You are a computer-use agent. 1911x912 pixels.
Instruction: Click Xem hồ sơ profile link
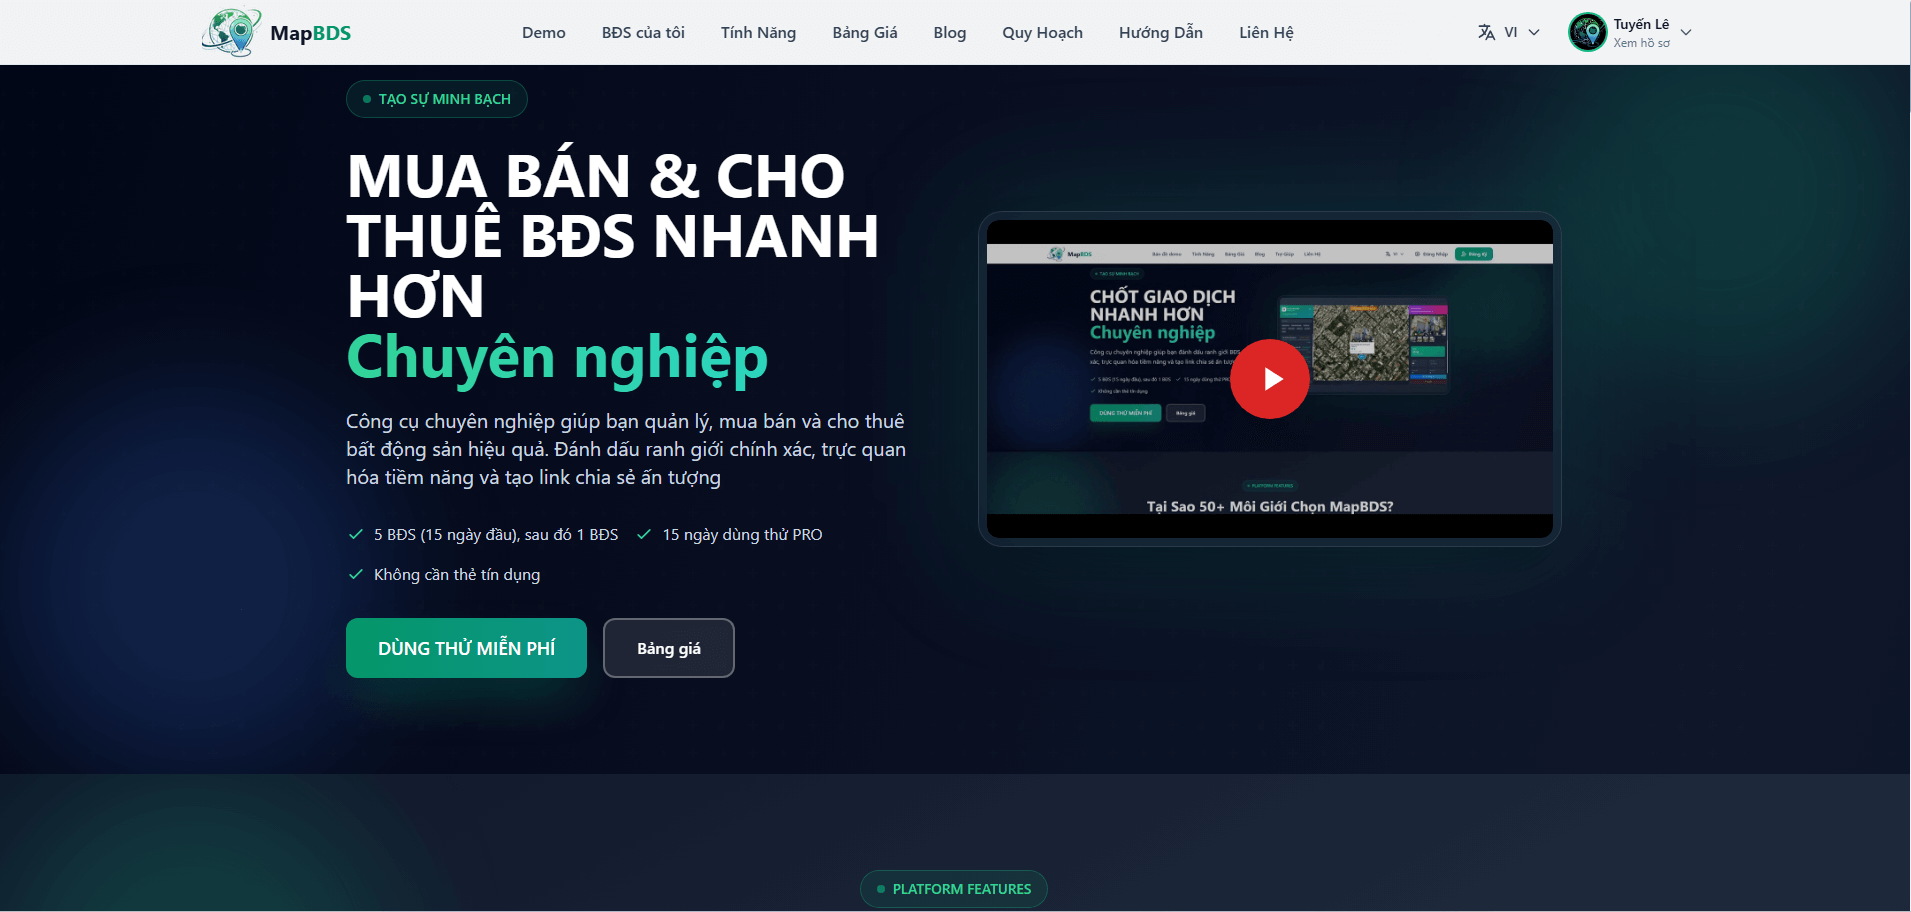click(x=1641, y=43)
